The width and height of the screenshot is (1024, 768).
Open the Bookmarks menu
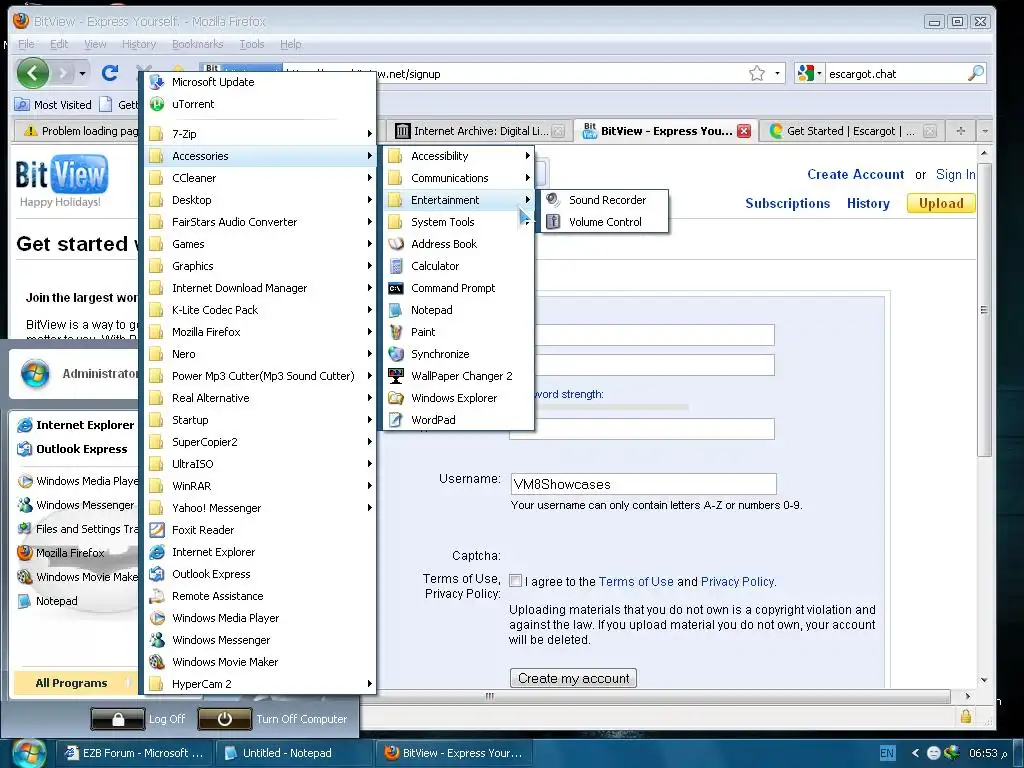pos(197,44)
